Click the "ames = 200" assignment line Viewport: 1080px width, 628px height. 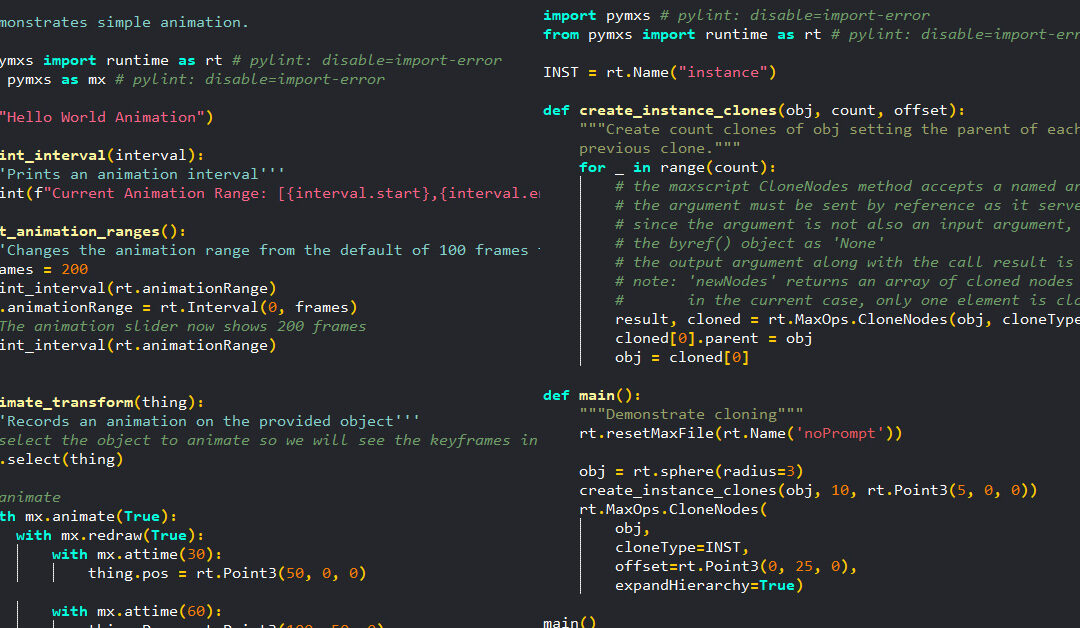[44, 270]
